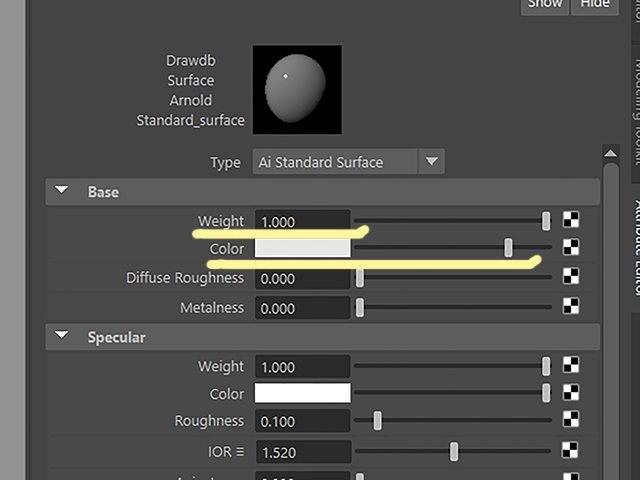
Task: Open texture map button for Base Weight
Action: 571,220
